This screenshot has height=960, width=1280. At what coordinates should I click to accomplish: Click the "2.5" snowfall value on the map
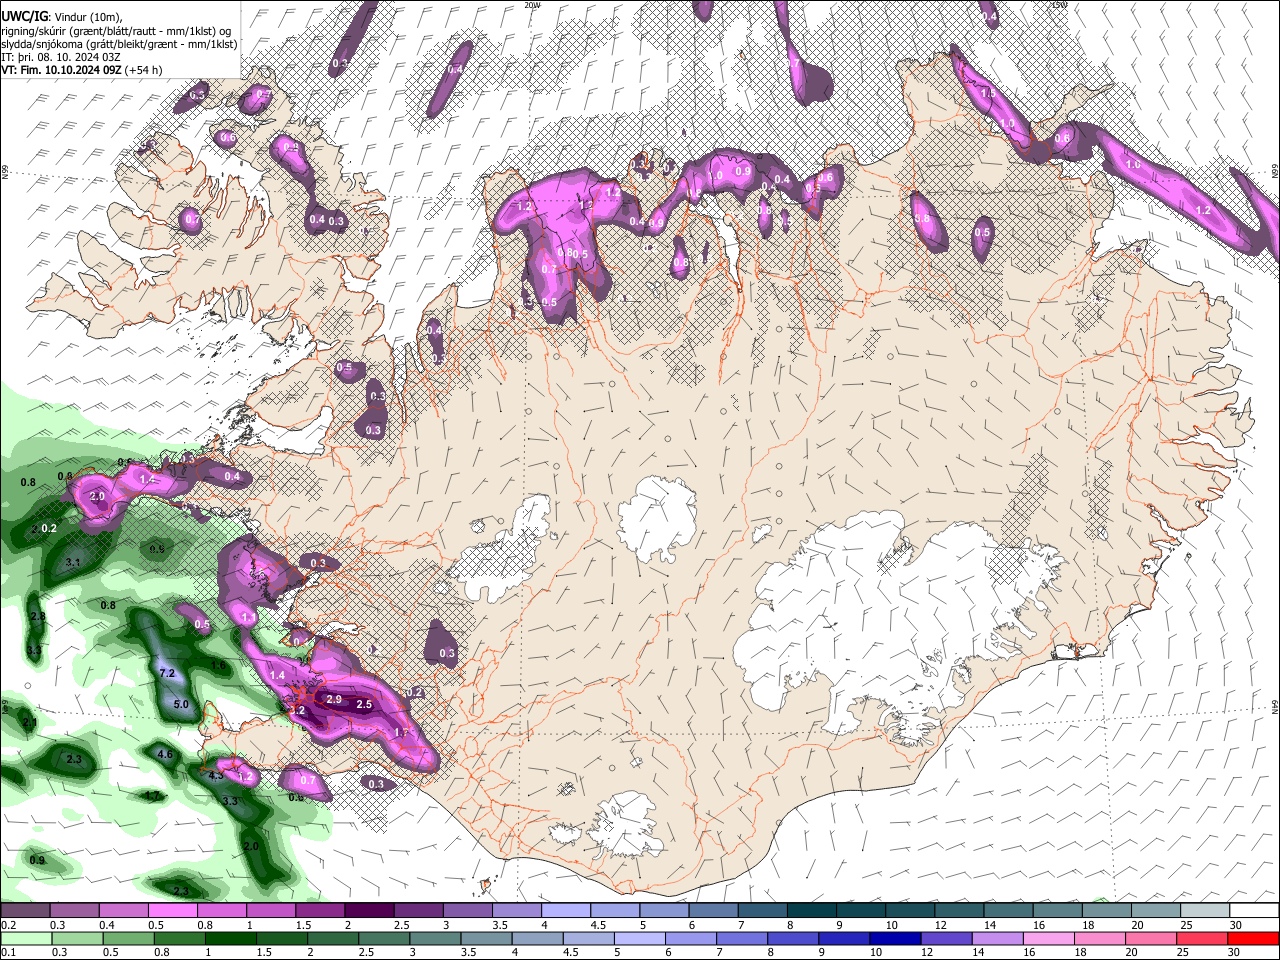(364, 704)
